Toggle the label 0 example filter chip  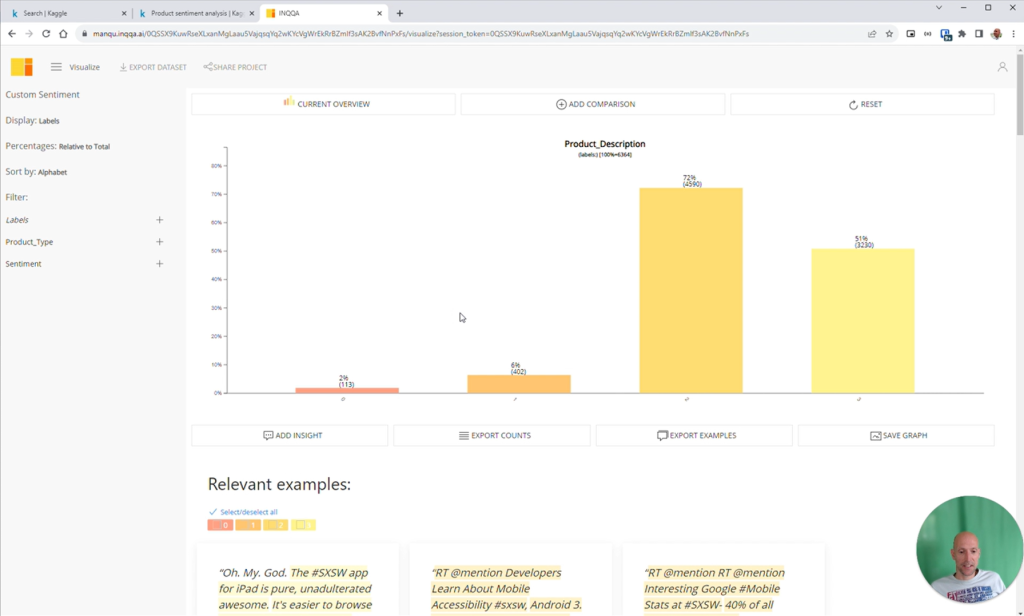(x=220, y=525)
